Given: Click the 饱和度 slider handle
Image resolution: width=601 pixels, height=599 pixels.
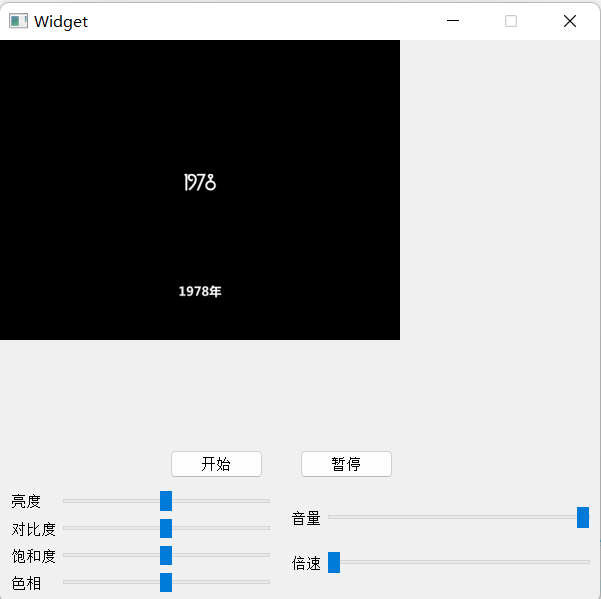Looking at the screenshot, I should tap(166, 555).
